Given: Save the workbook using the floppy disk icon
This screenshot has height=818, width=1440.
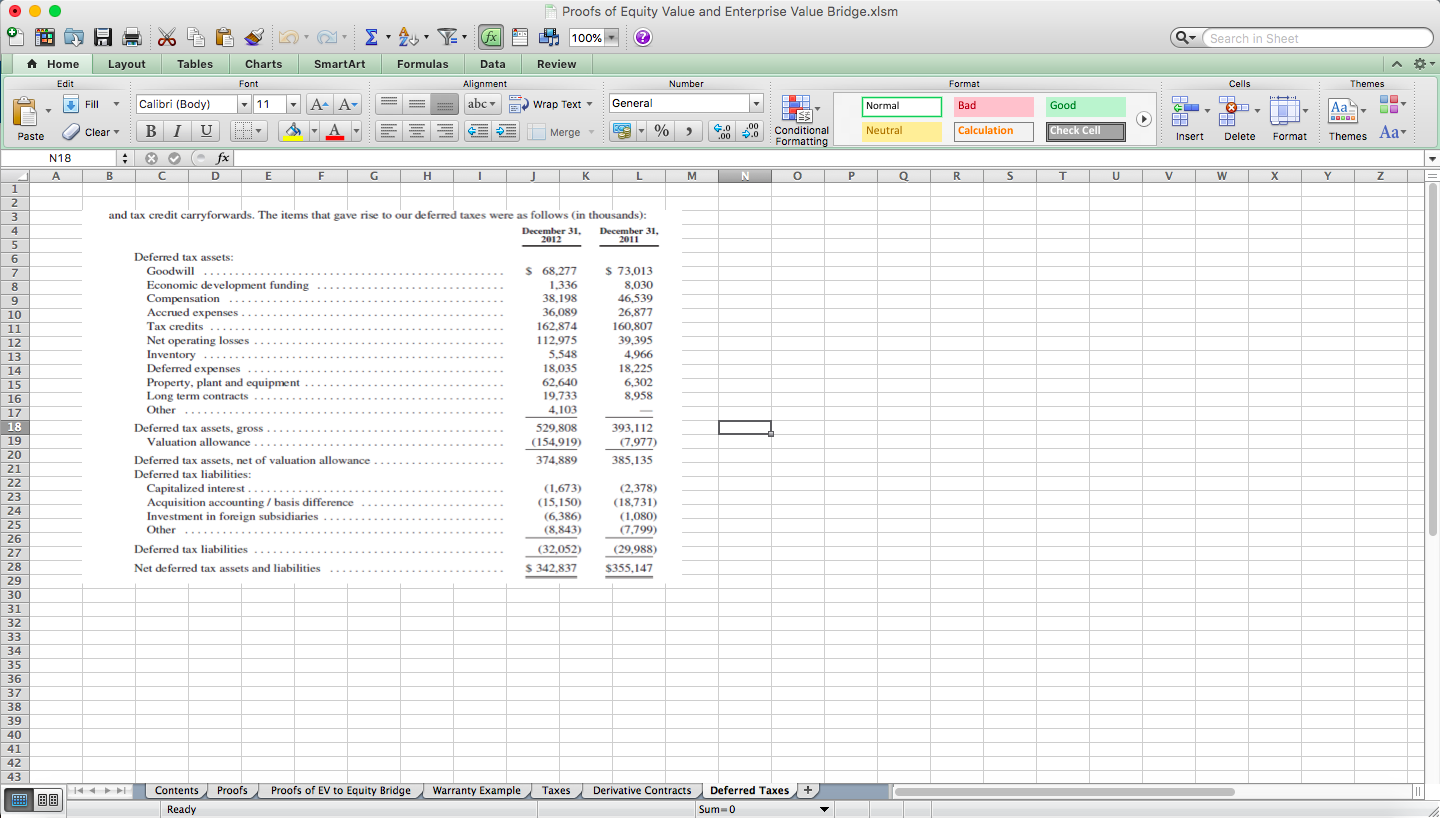Looking at the screenshot, I should [103, 38].
